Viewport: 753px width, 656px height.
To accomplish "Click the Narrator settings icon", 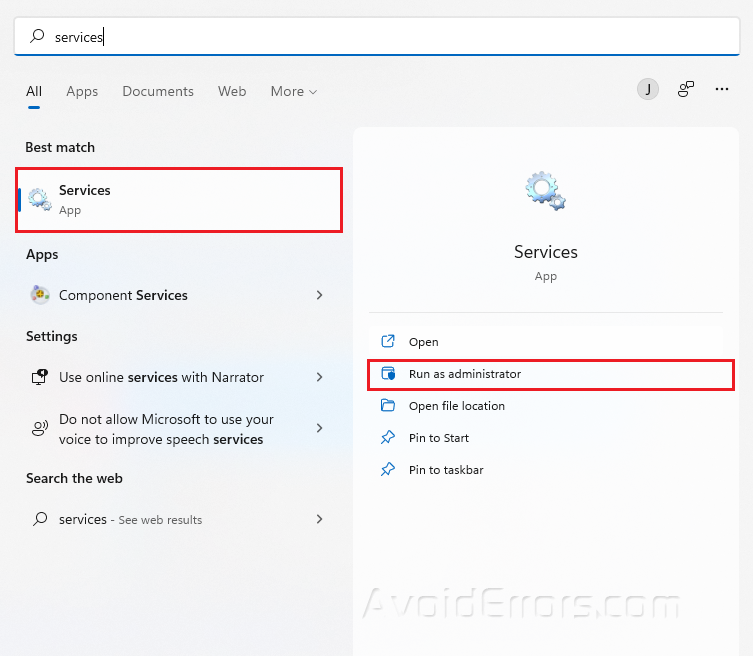I will coord(40,377).
